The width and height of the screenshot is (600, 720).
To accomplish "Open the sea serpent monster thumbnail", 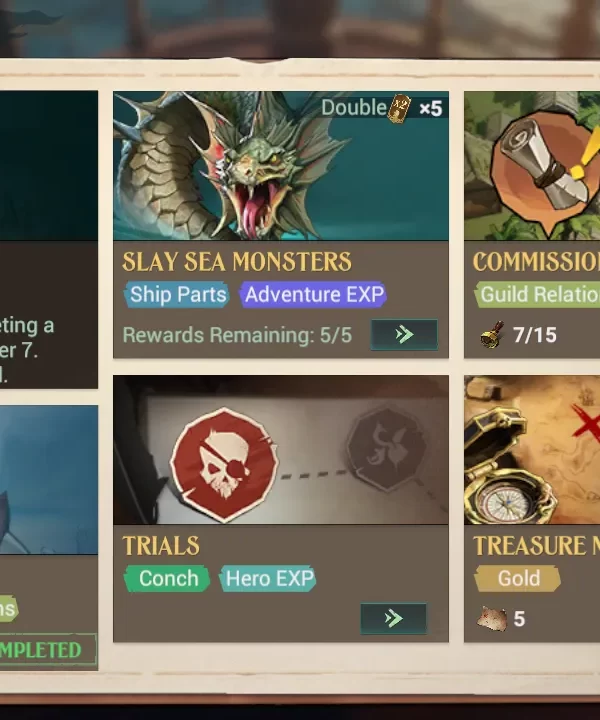I will coord(280,166).
